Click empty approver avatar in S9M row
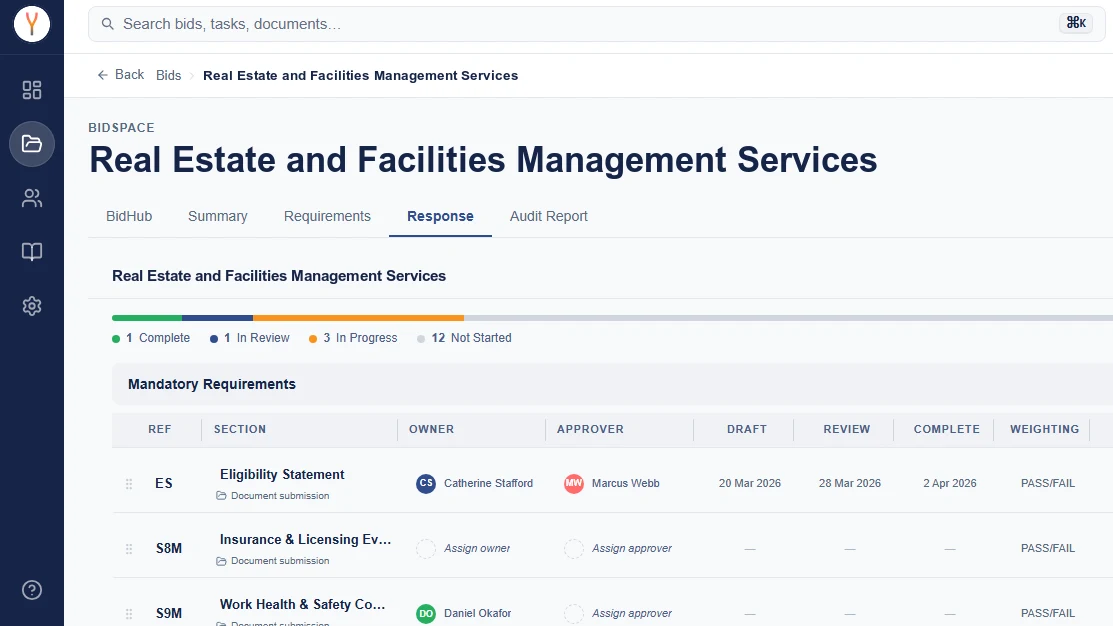Viewport: 1113px width, 626px height. coord(574,613)
